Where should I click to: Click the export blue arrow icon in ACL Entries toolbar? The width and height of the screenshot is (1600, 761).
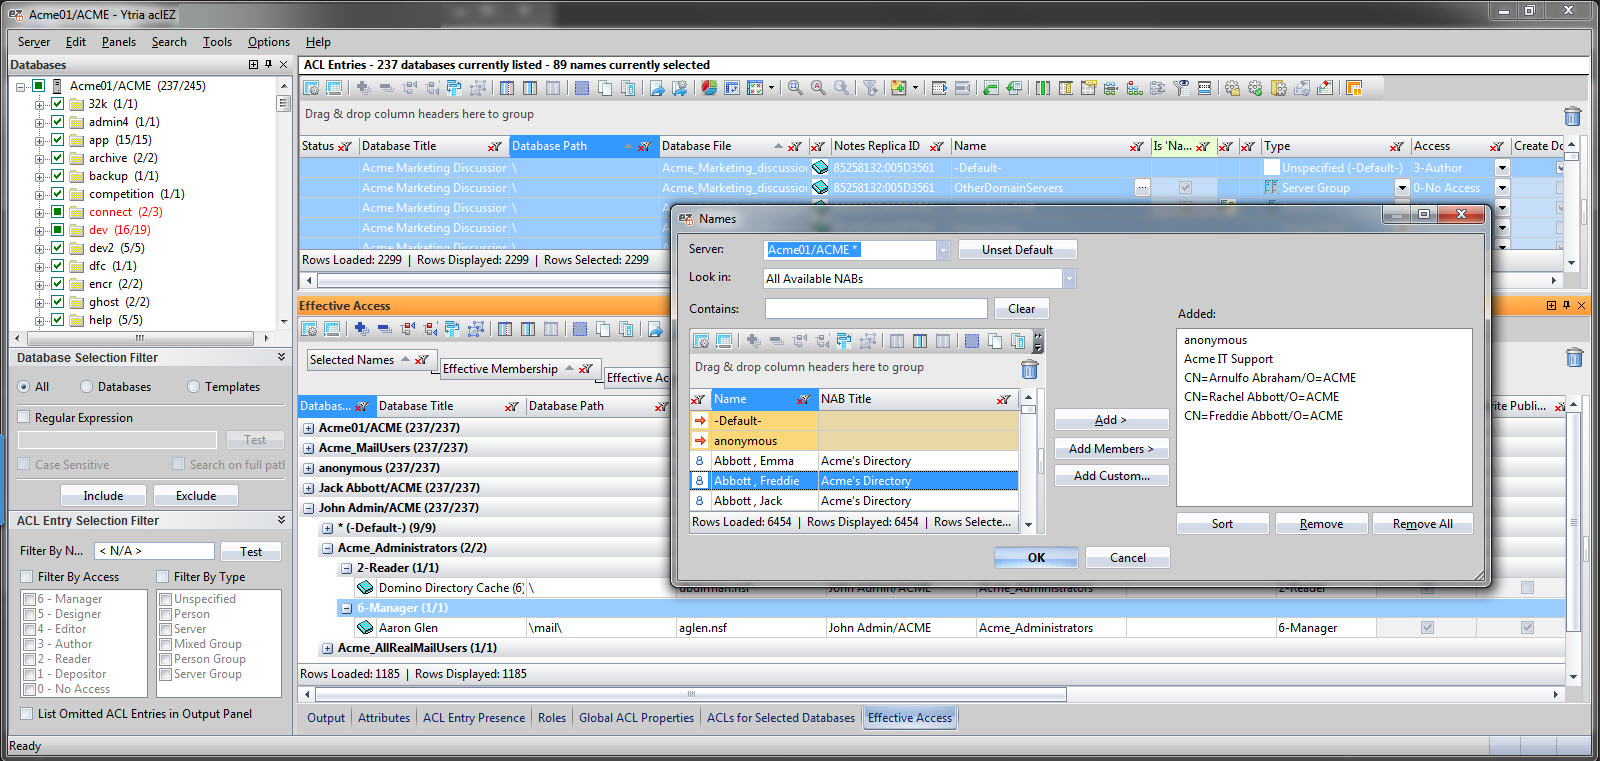[657, 88]
